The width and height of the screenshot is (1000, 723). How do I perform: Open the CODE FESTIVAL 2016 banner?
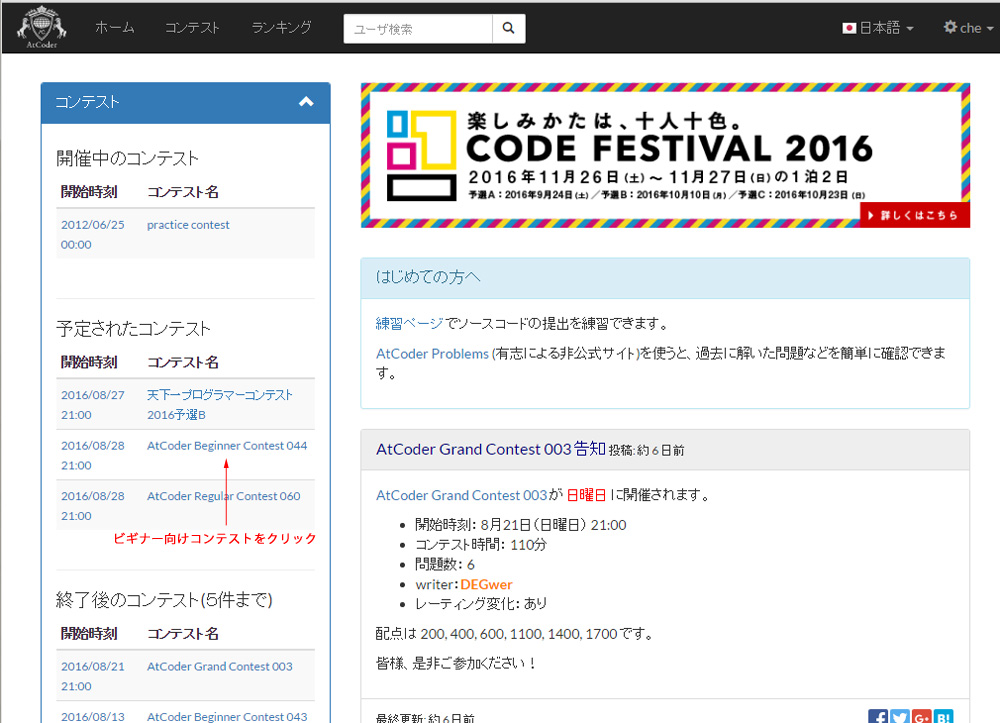pyautogui.click(x=665, y=155)
